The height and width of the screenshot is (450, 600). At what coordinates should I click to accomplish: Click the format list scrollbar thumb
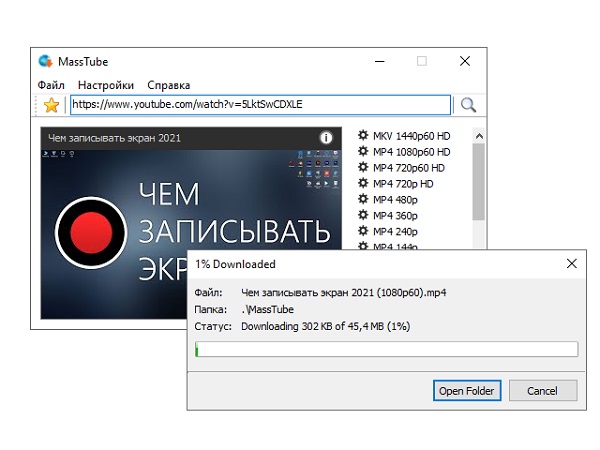coord(478,182)
